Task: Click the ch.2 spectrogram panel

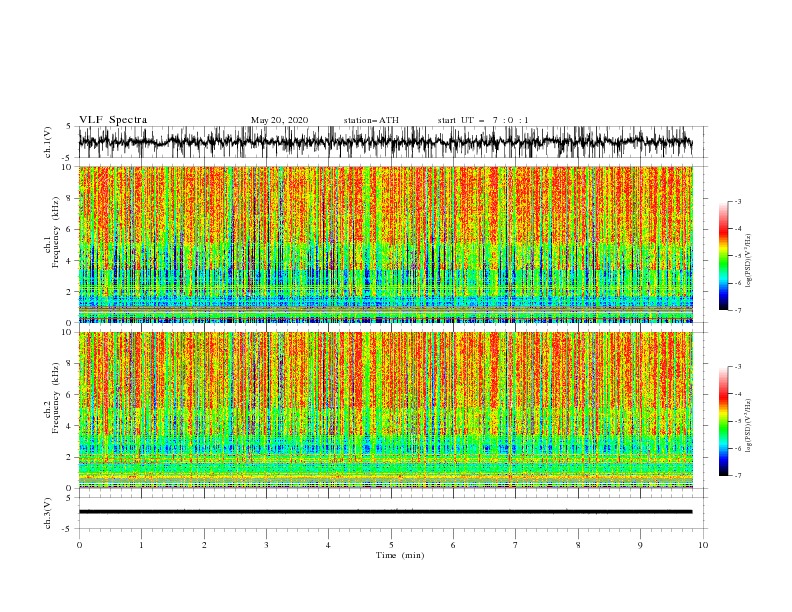Action: [x=386, y=410]
